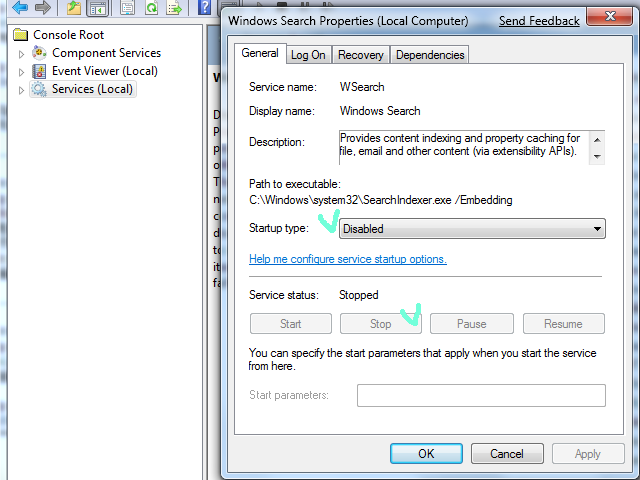
Task: Click the Apply button
Action: coord(588,453)
